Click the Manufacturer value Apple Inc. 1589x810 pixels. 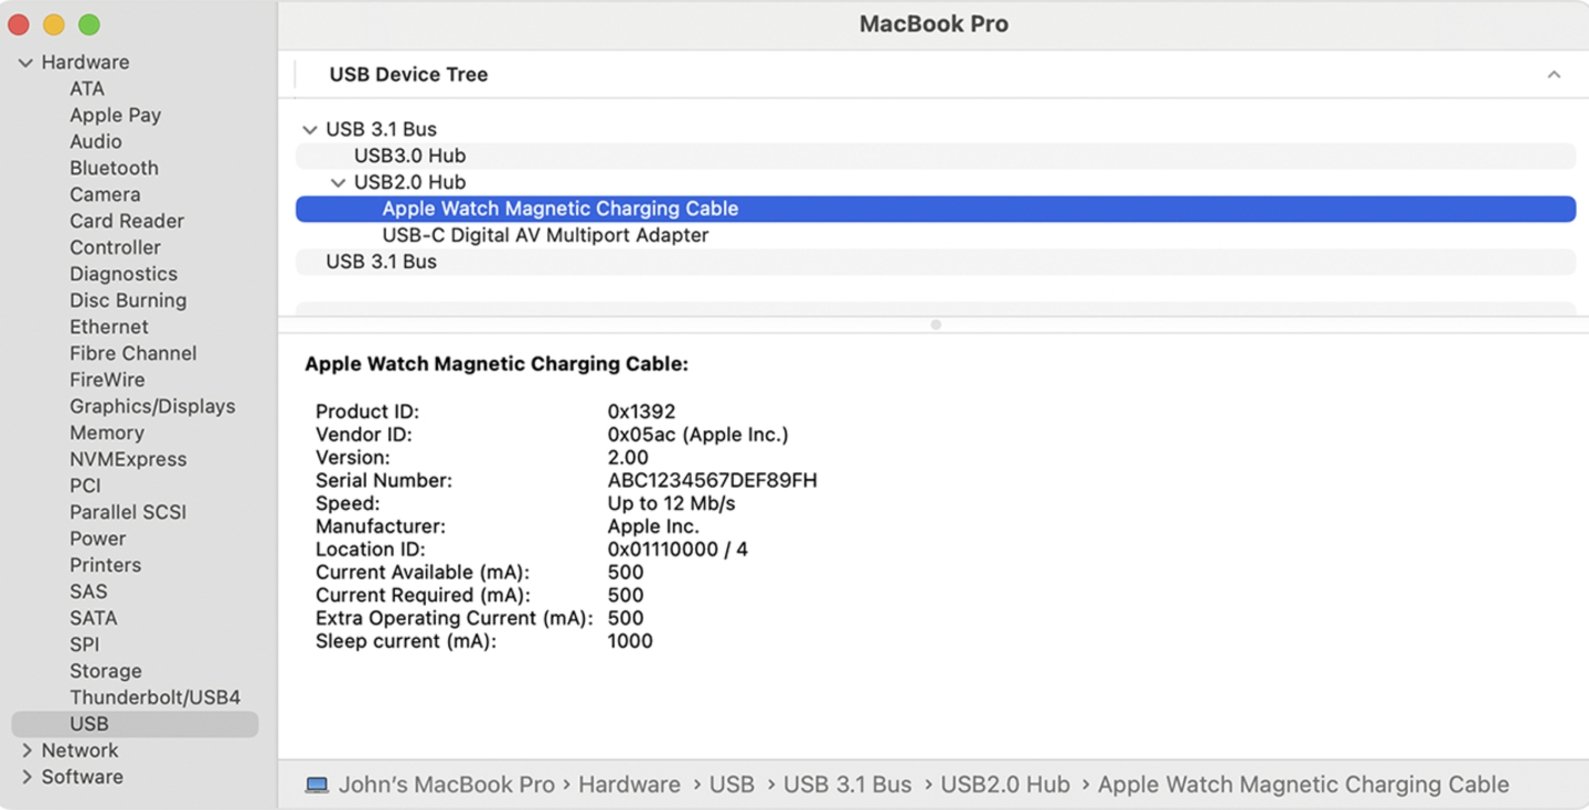click(x=653, y=527)
